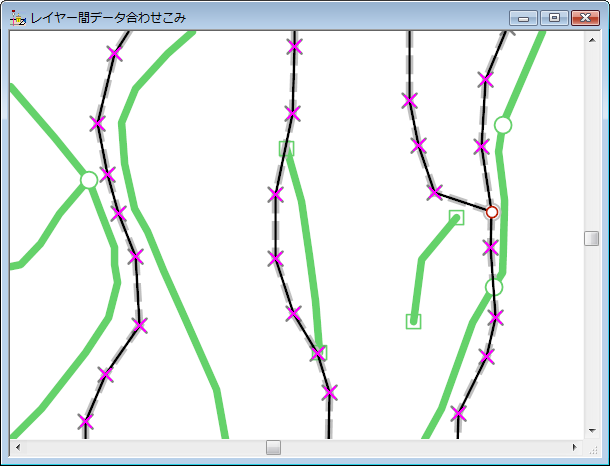
Task: Maximize the レイヤー間データ合わせこみ window
Action: tap(554, 18)
